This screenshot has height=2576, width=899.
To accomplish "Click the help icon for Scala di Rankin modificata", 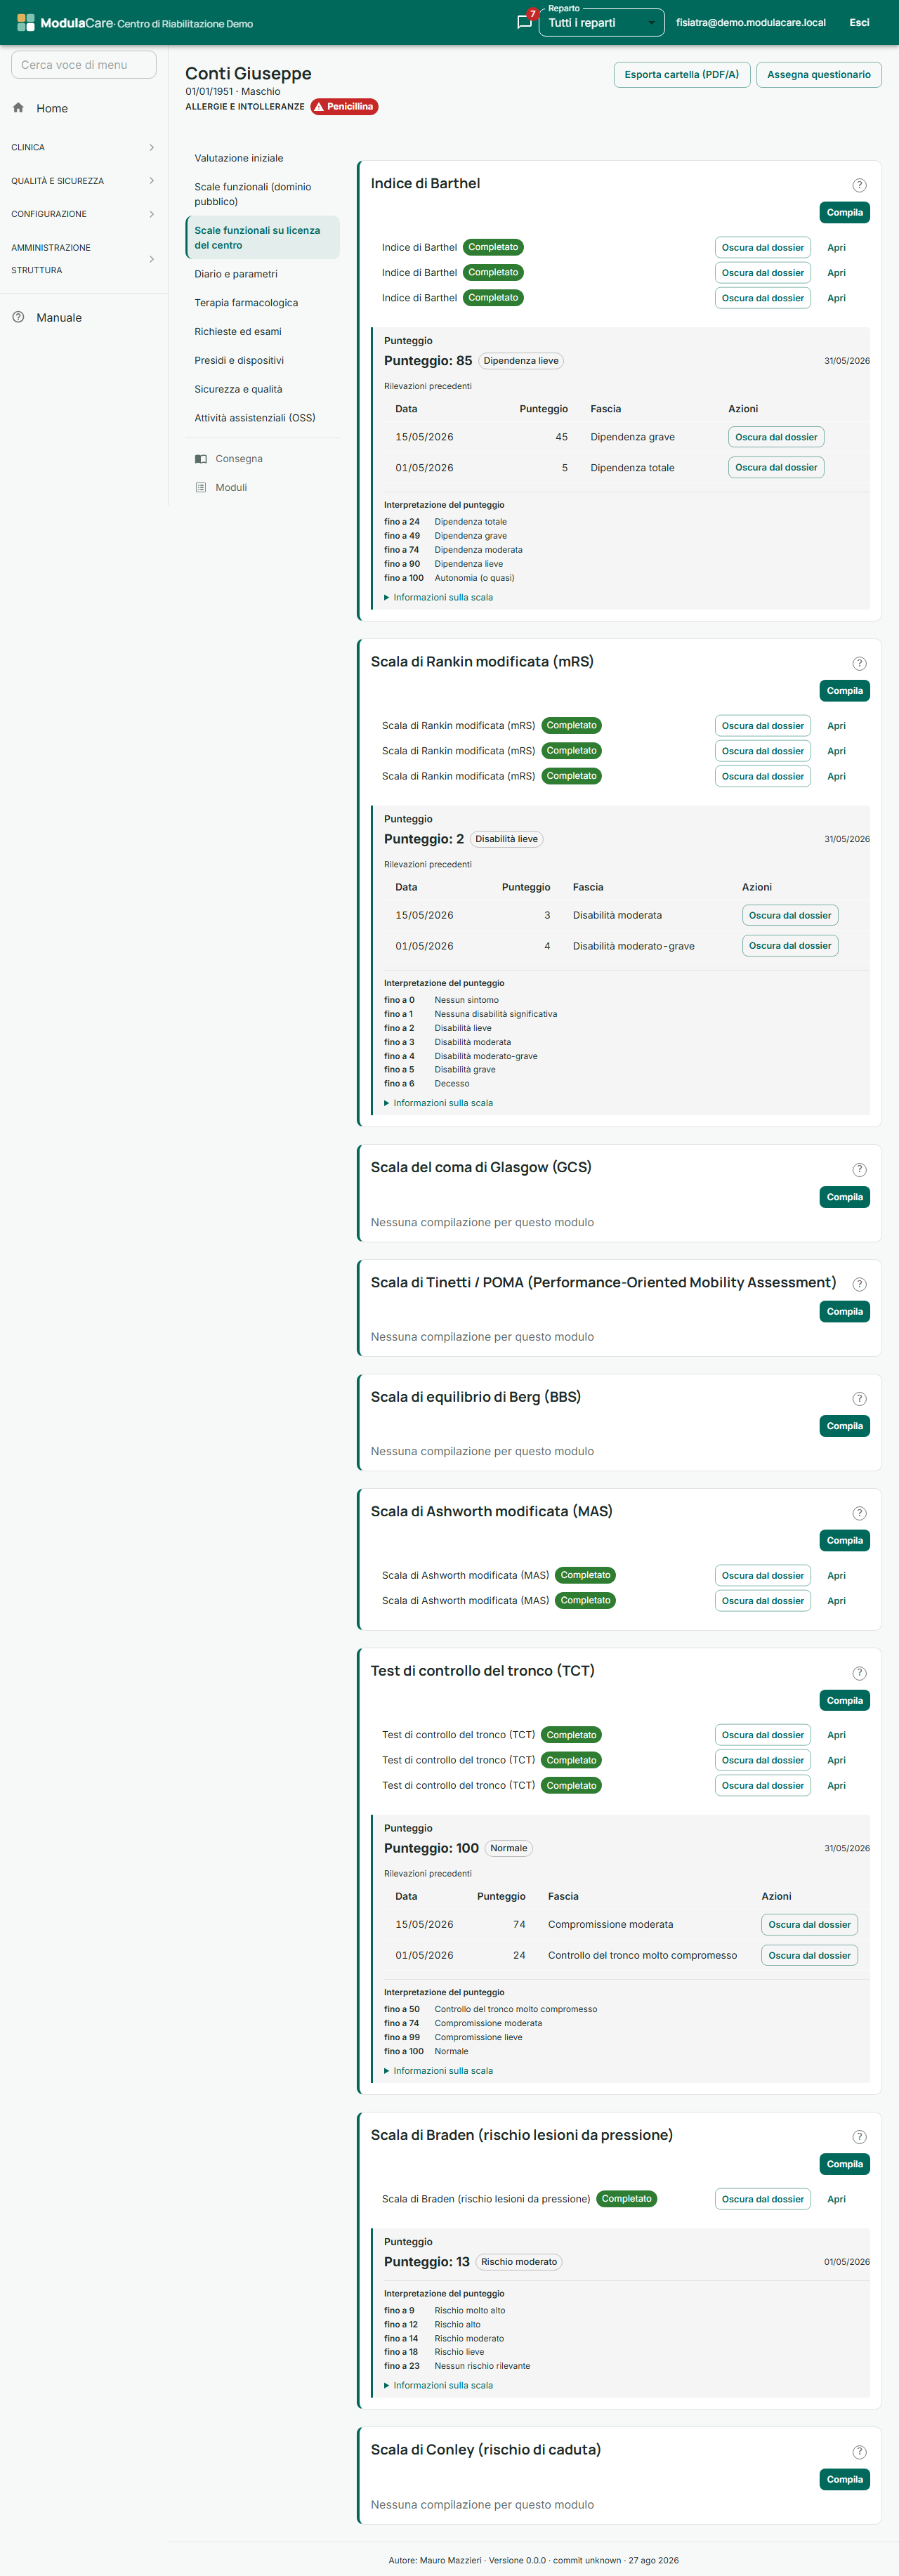I will click(x=859, y=663).
